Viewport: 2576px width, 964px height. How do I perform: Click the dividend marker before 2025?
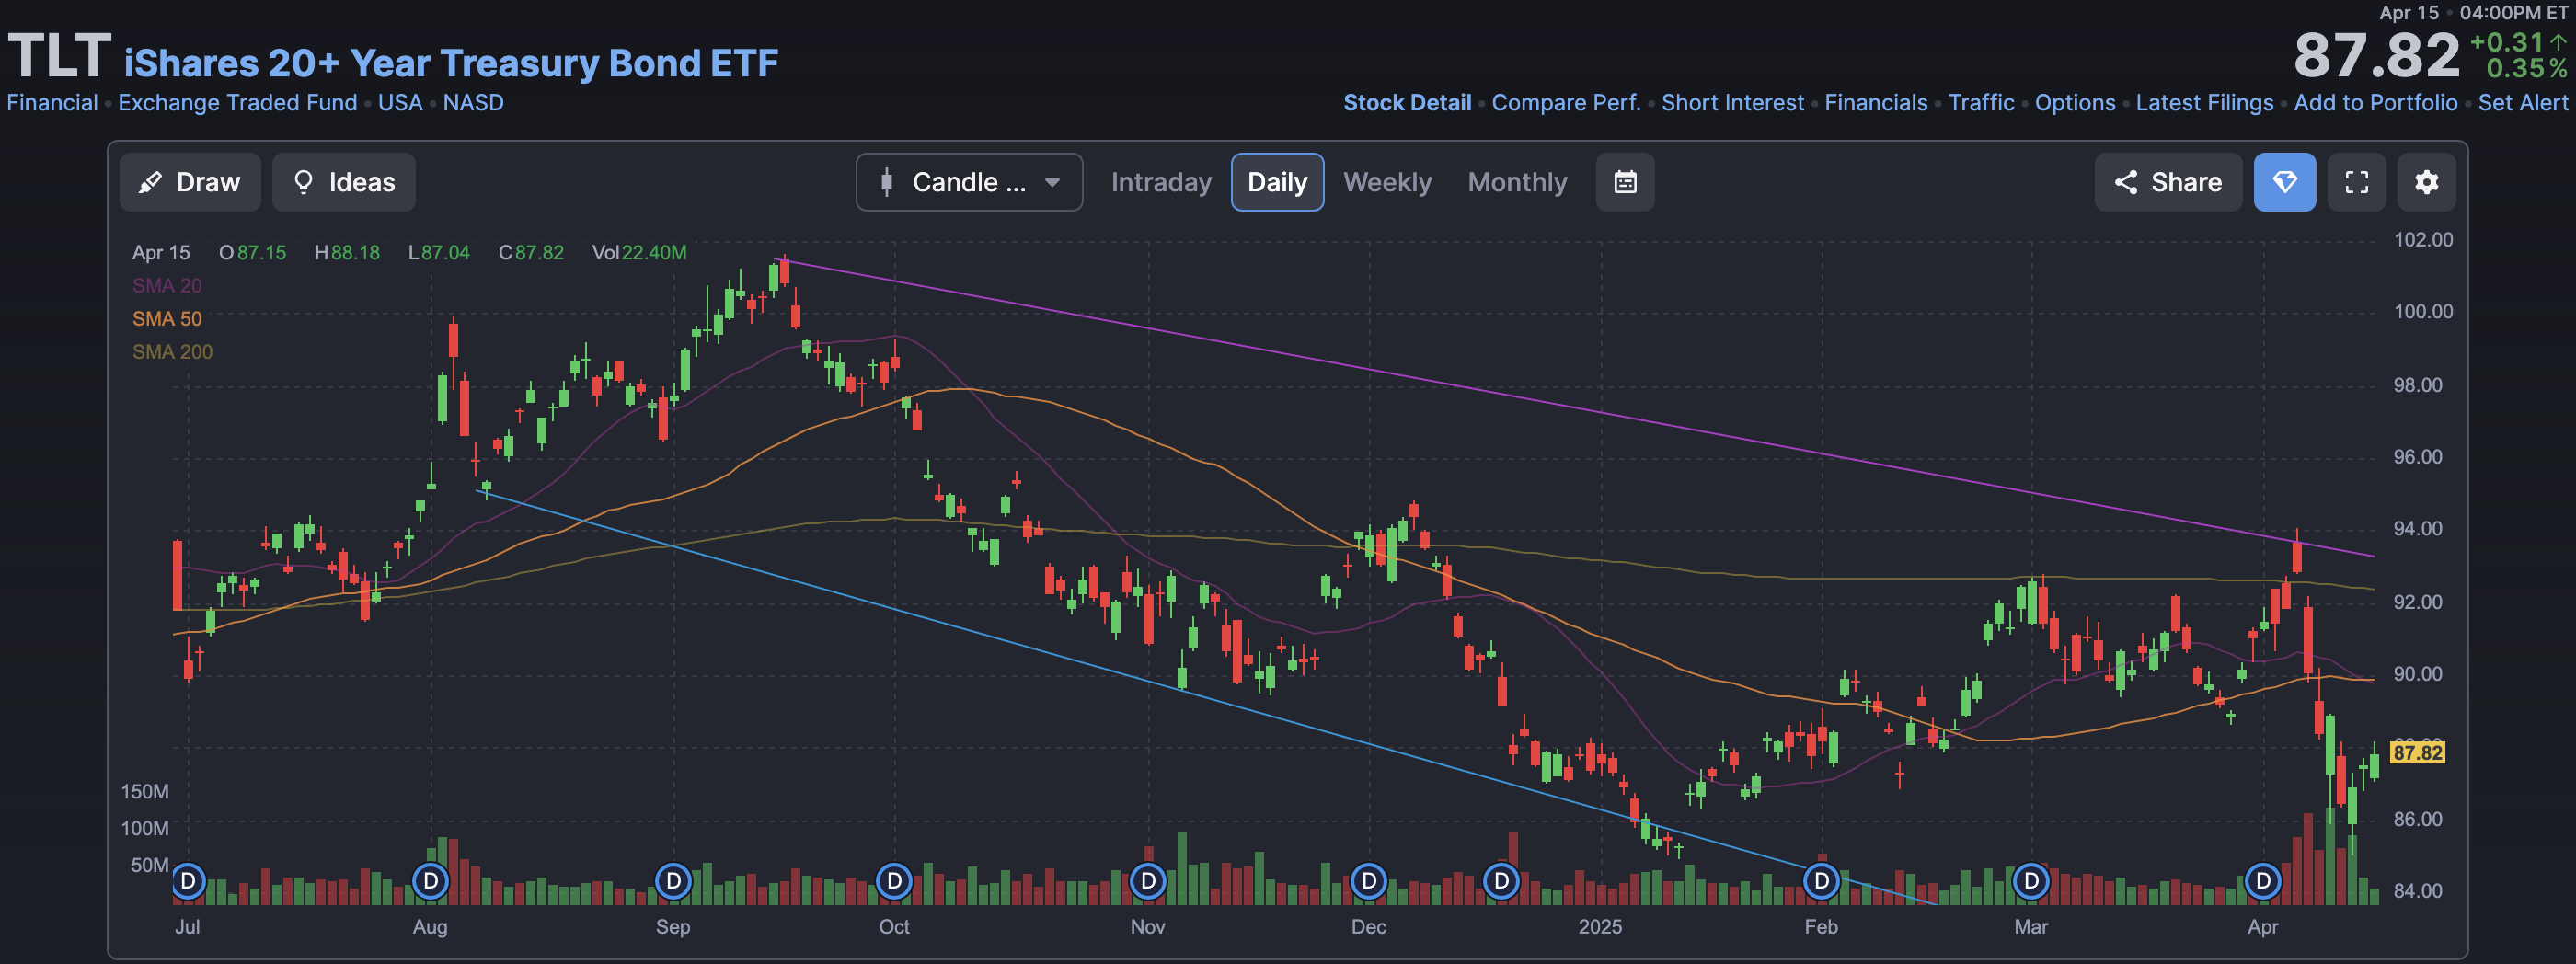click(1501, 881)
